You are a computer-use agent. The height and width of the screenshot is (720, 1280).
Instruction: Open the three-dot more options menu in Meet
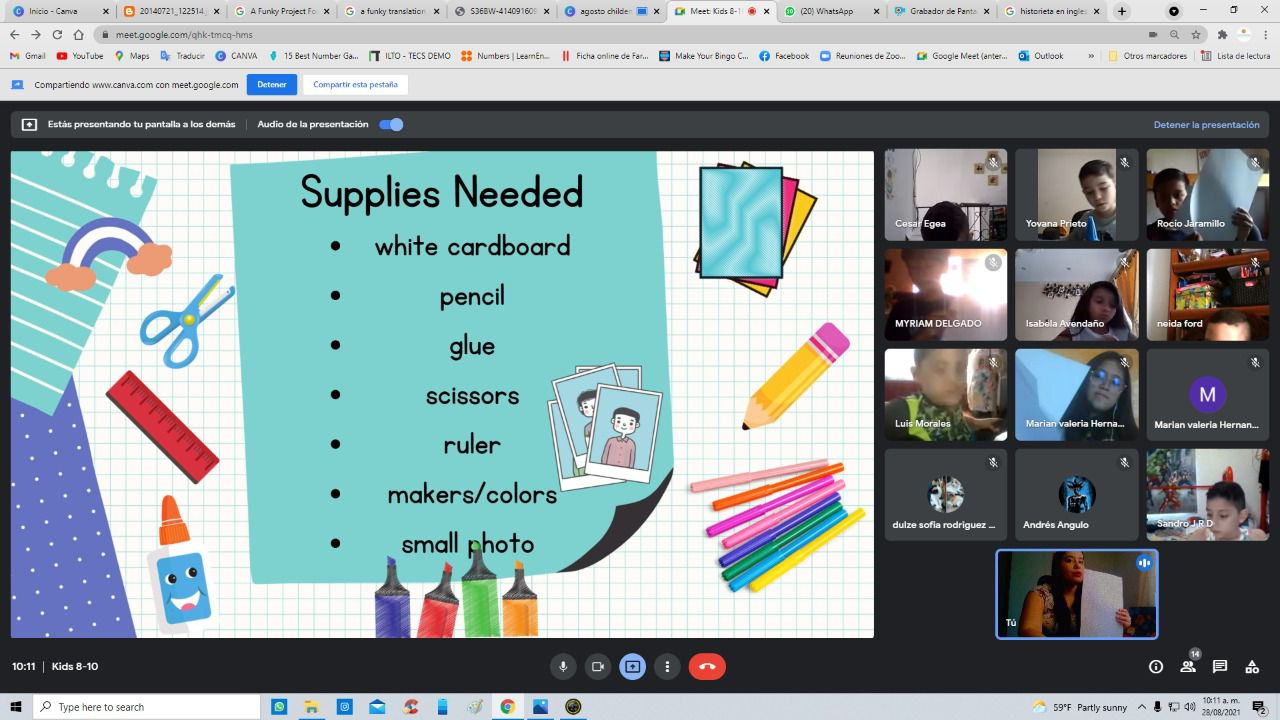point(667,667)
